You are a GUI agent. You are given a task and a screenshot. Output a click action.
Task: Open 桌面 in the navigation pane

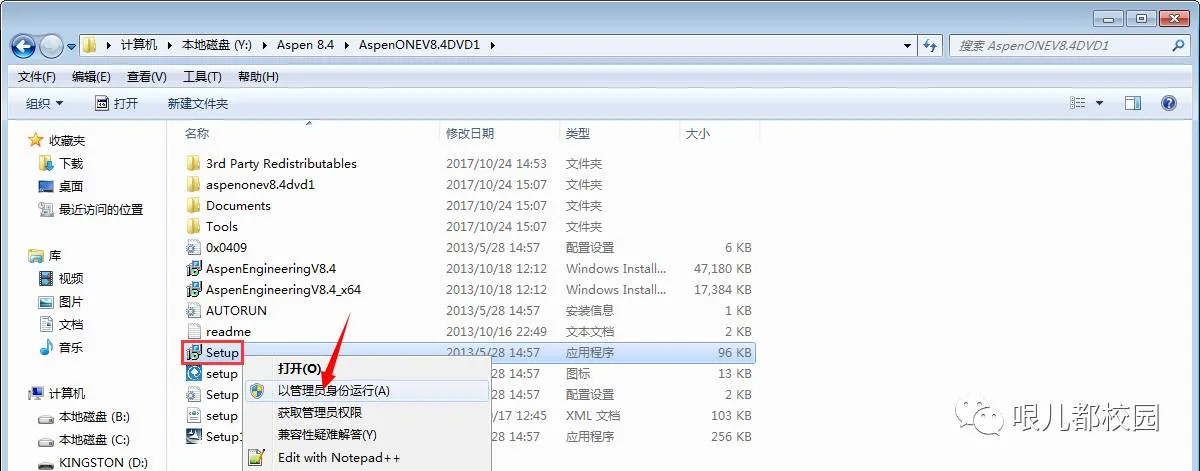coord(70,186)
